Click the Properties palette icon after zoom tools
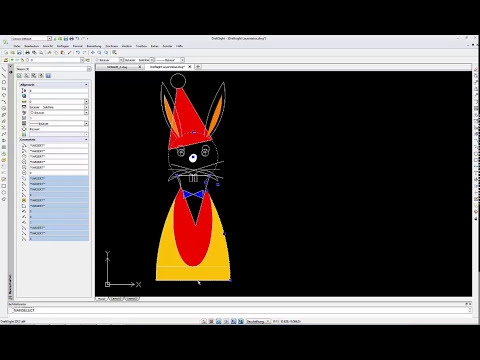This screenshot has height=360, width=480. (x=114, y=53)
